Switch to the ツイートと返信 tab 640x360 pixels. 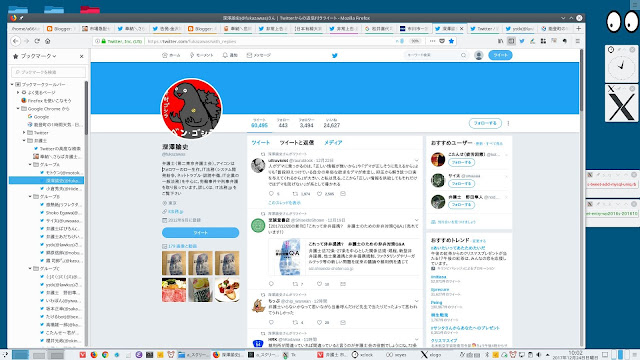click(x=297, y=142)
